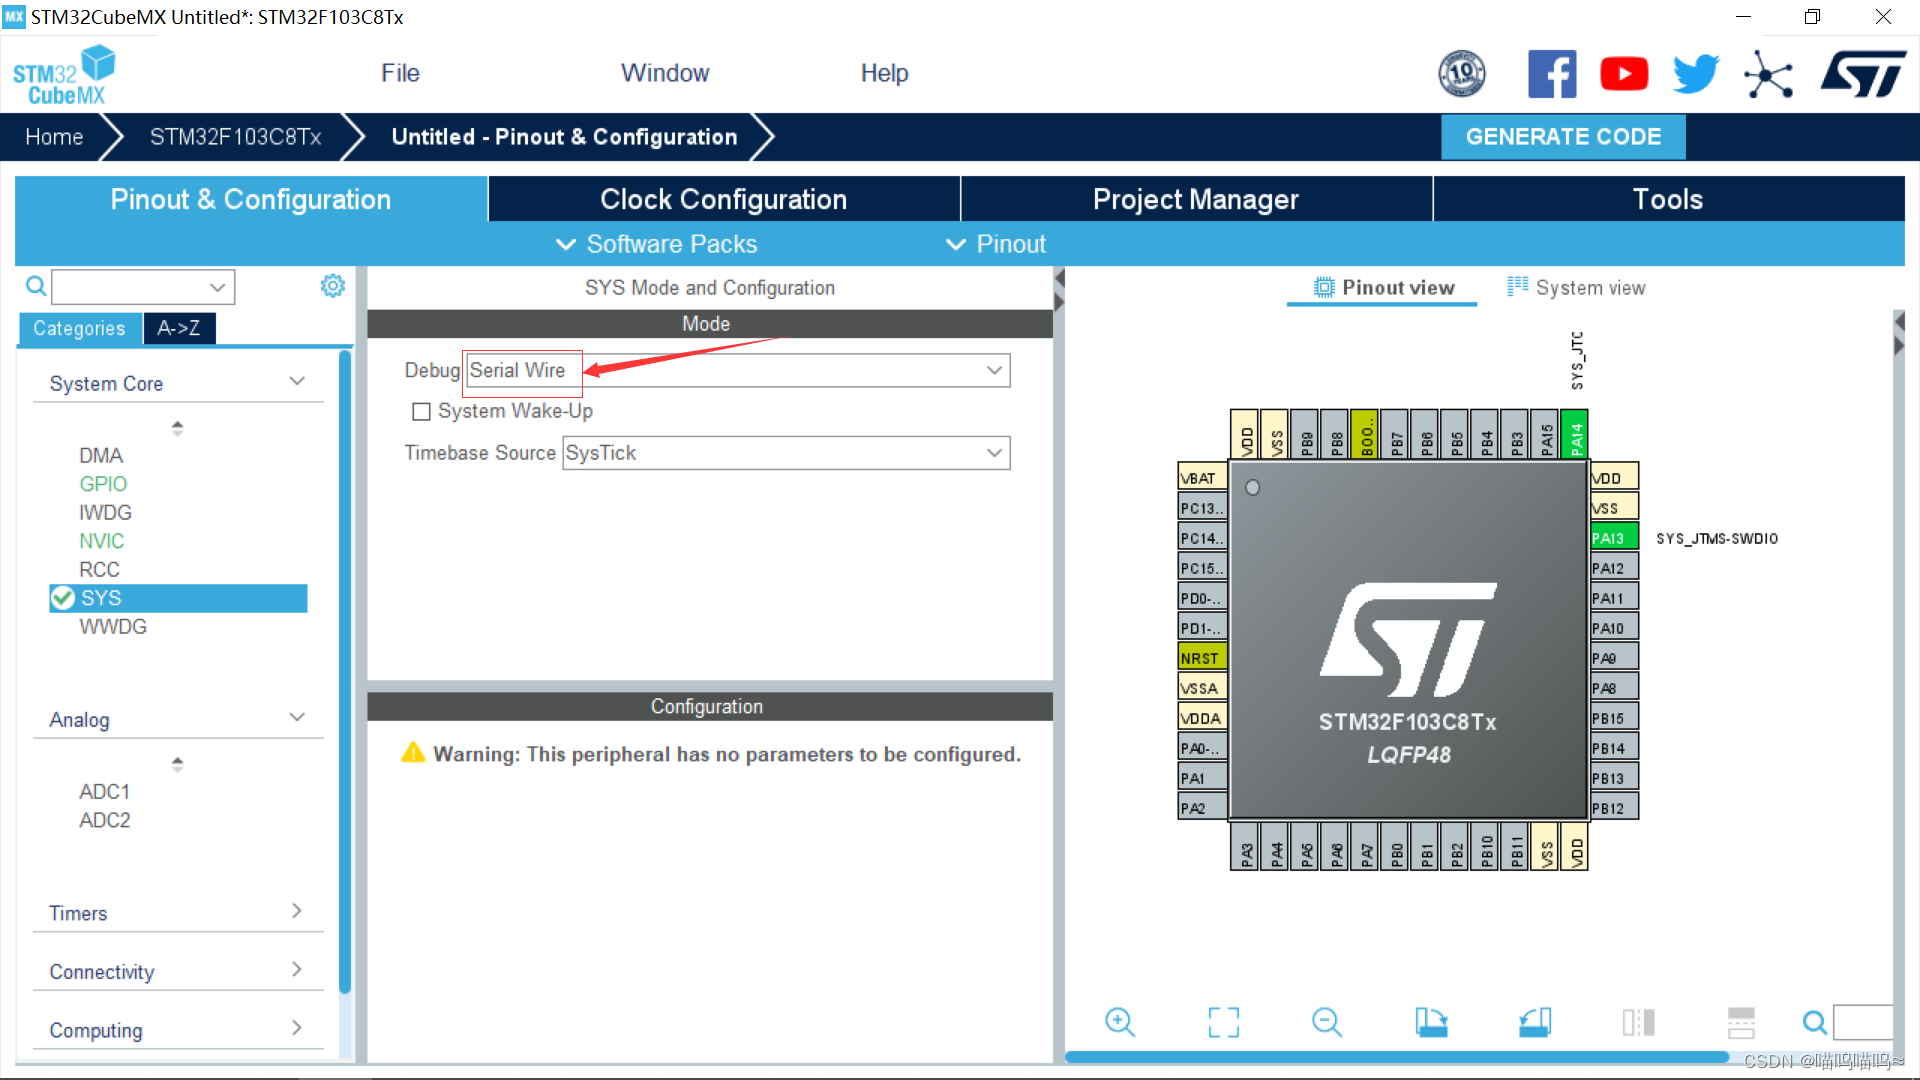Image resolution: width=1920 pixels, height=1080 pixels.
Task: Select NVIC in System Core
Action: (101, 541)
